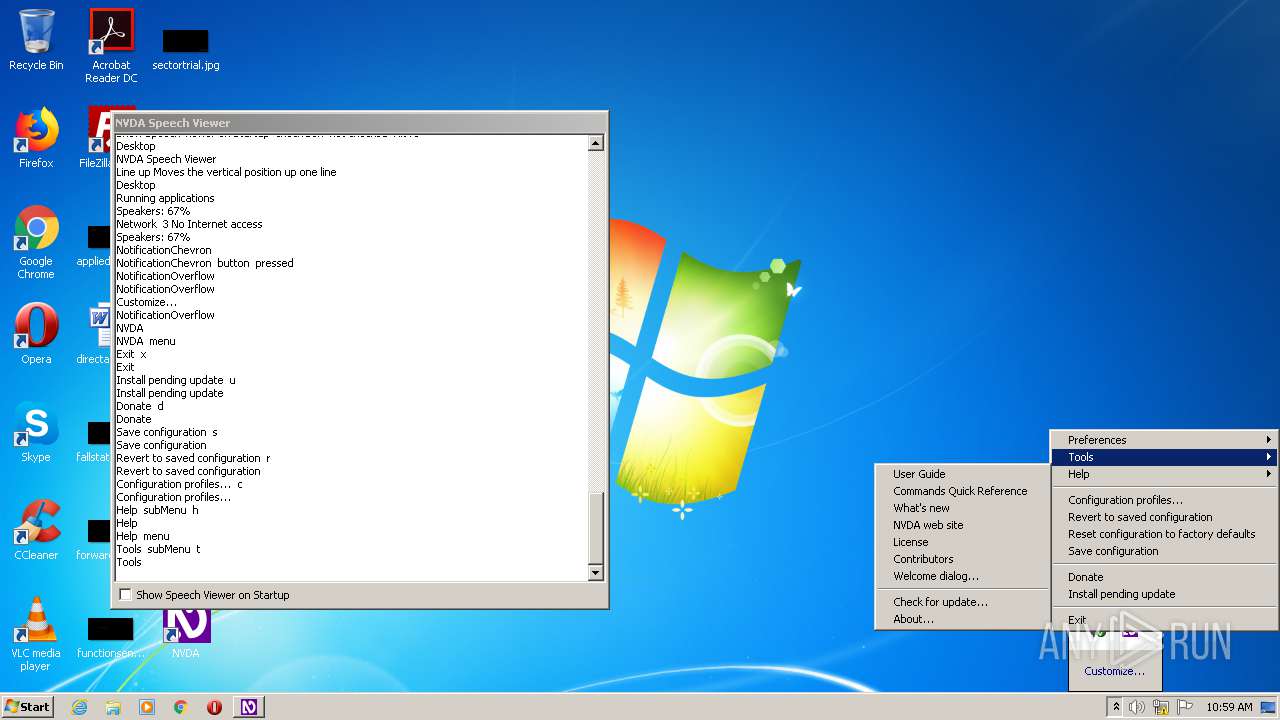Viewport: 1280px width, 720px height.
Task: Open Configuration profiles... menu item
Action: pos(1165,500)
